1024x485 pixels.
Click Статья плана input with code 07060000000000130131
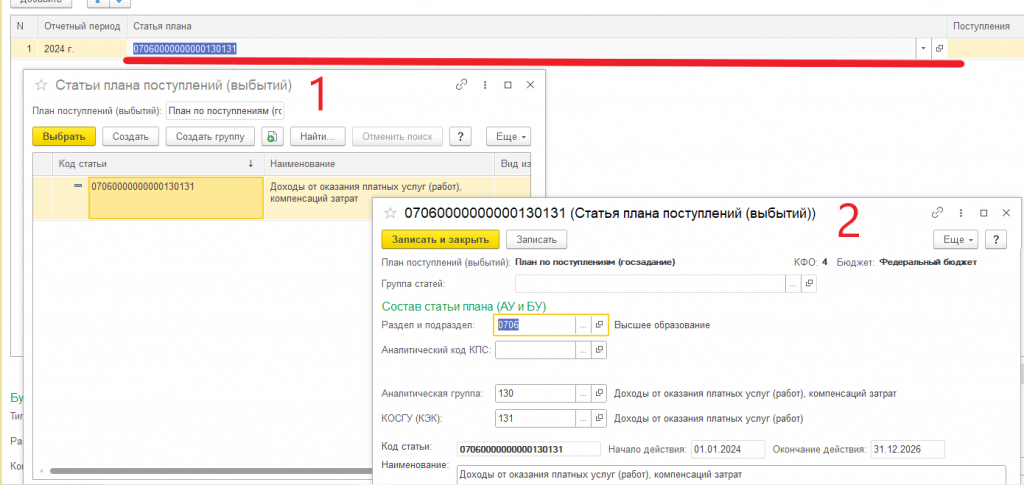(522, 48)
